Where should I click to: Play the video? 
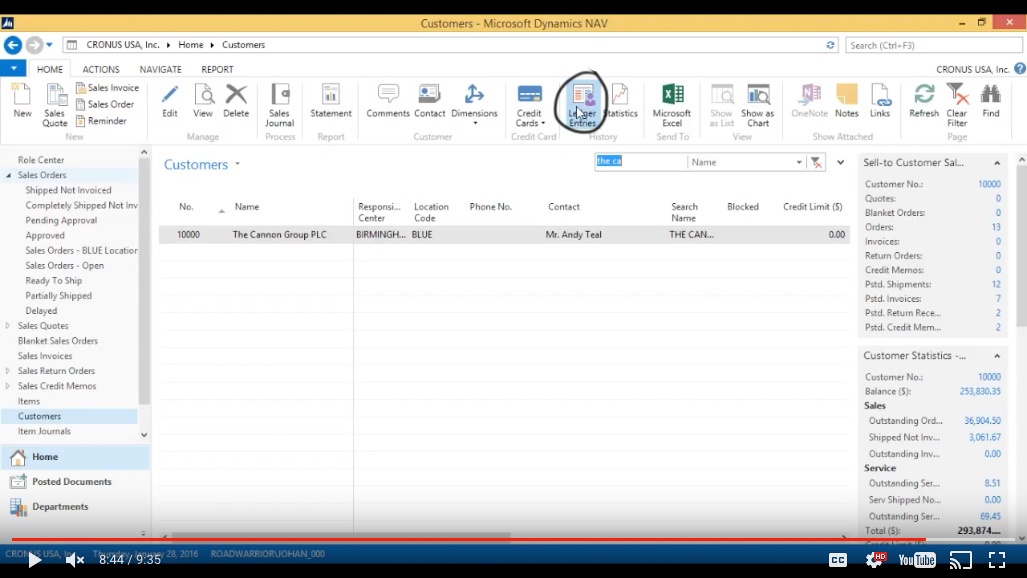(x=34, y=560)
